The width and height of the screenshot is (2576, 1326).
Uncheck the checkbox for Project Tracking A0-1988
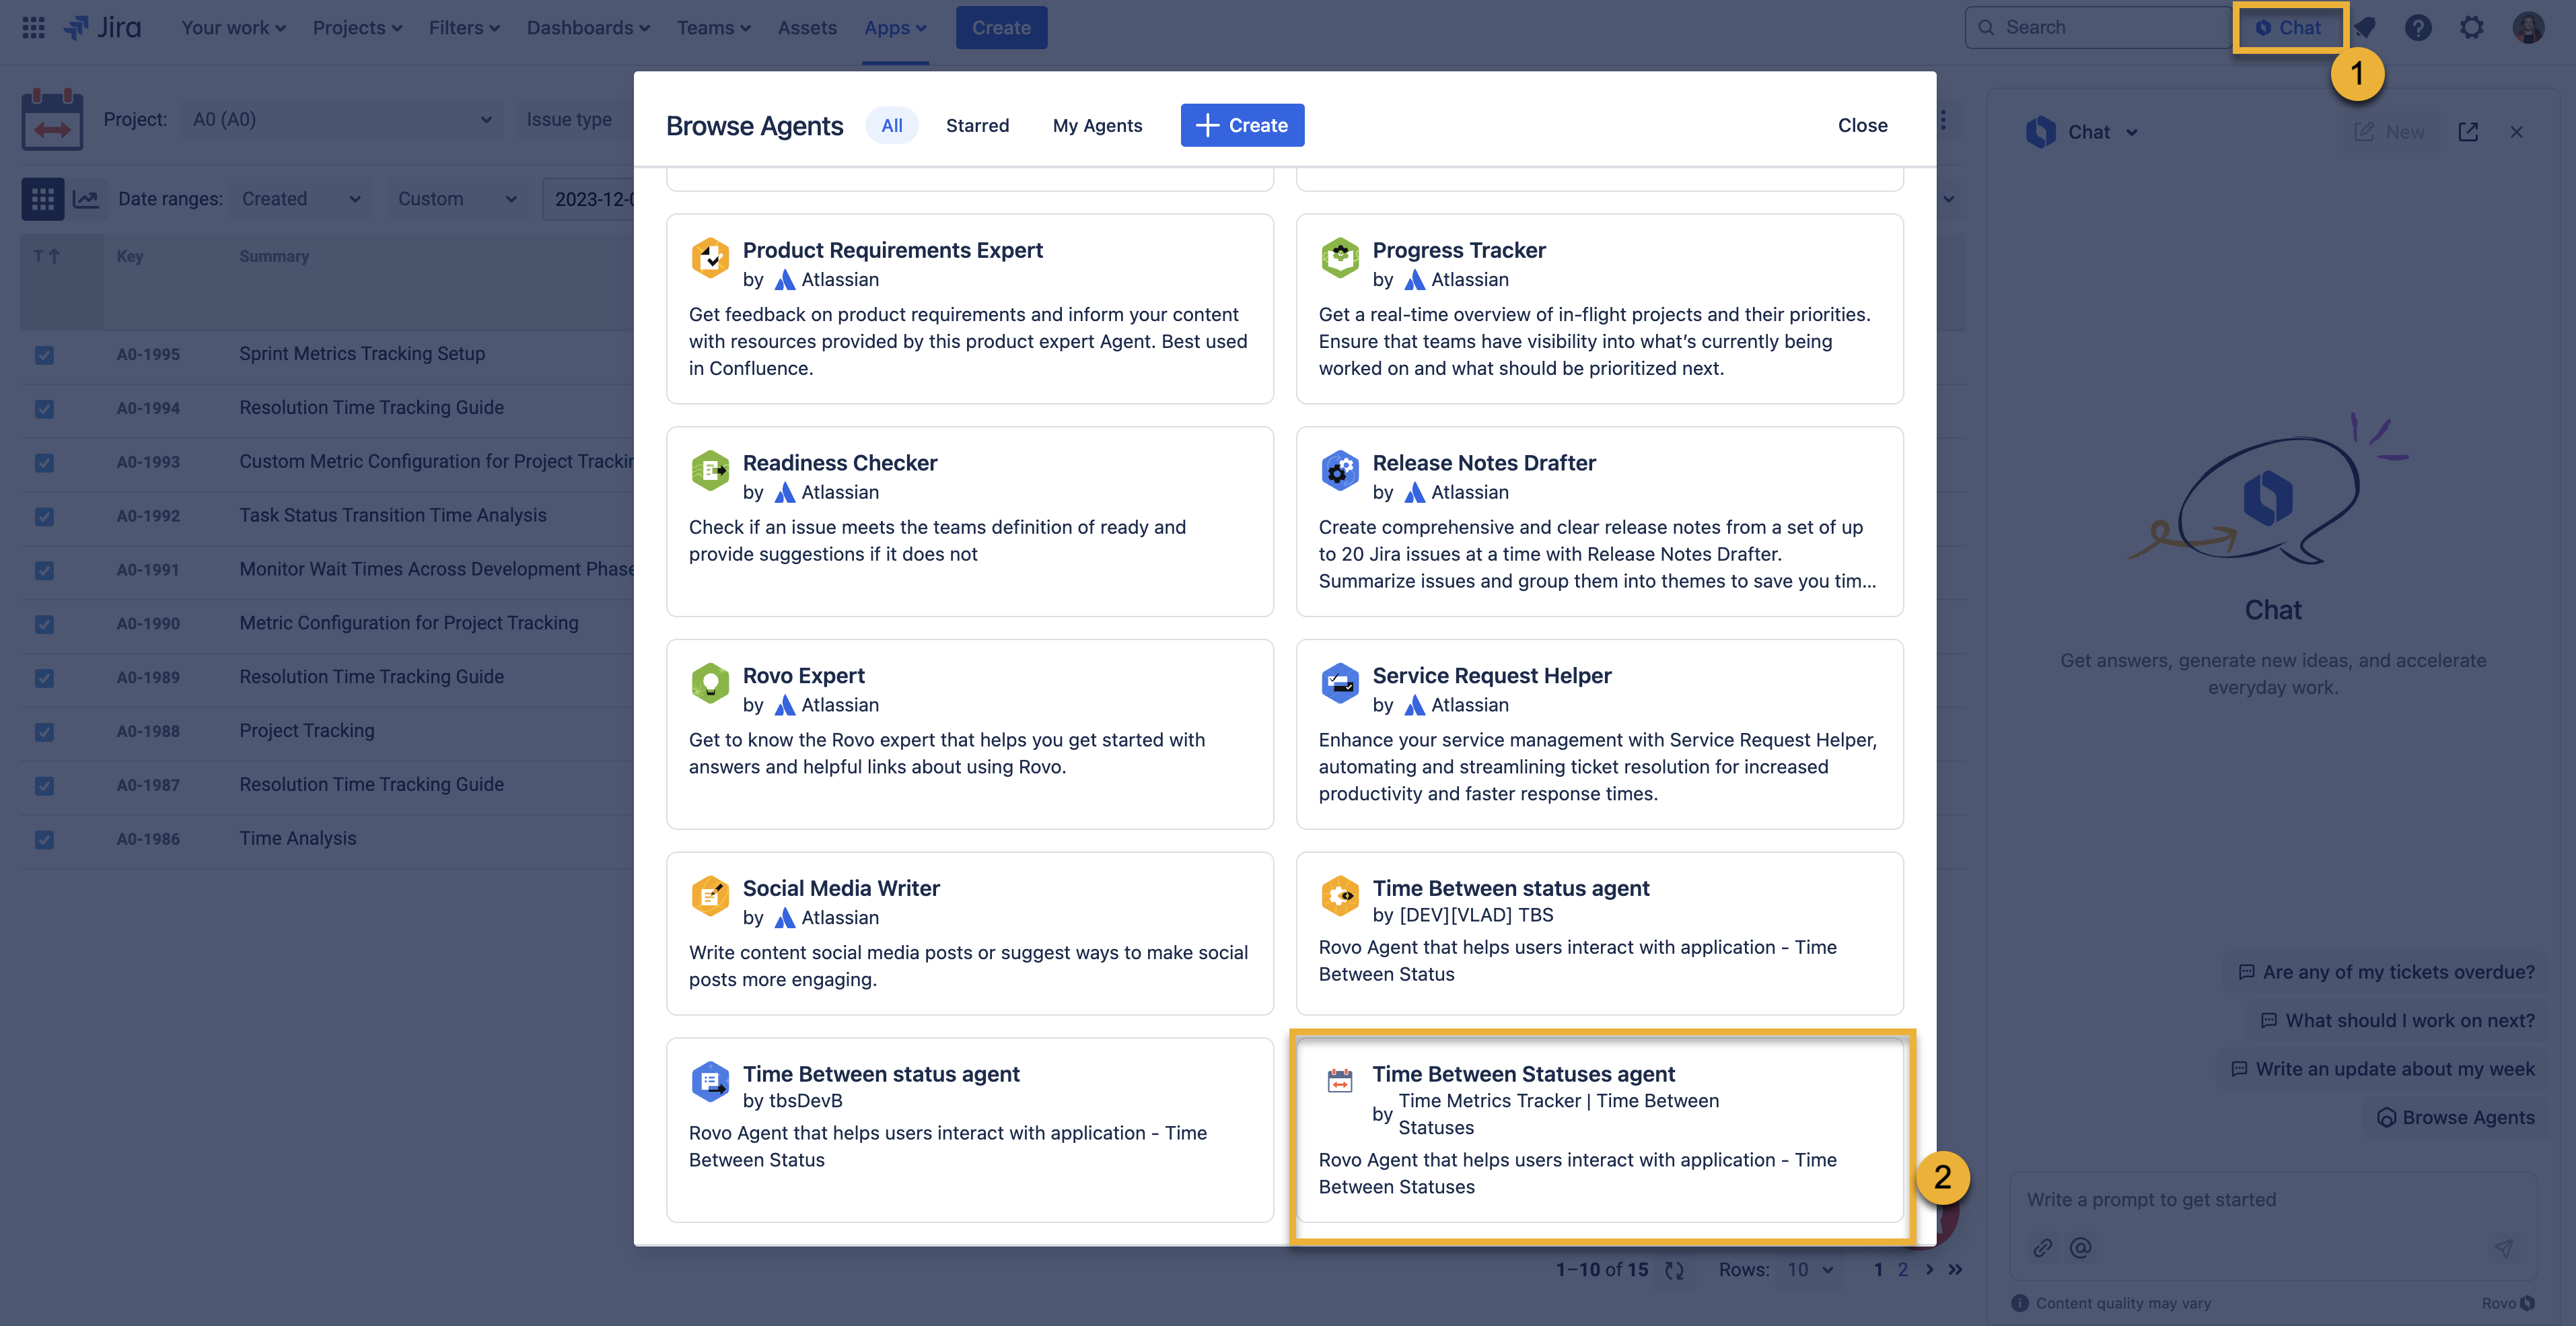pyautogui.click(x=44, y=732)
